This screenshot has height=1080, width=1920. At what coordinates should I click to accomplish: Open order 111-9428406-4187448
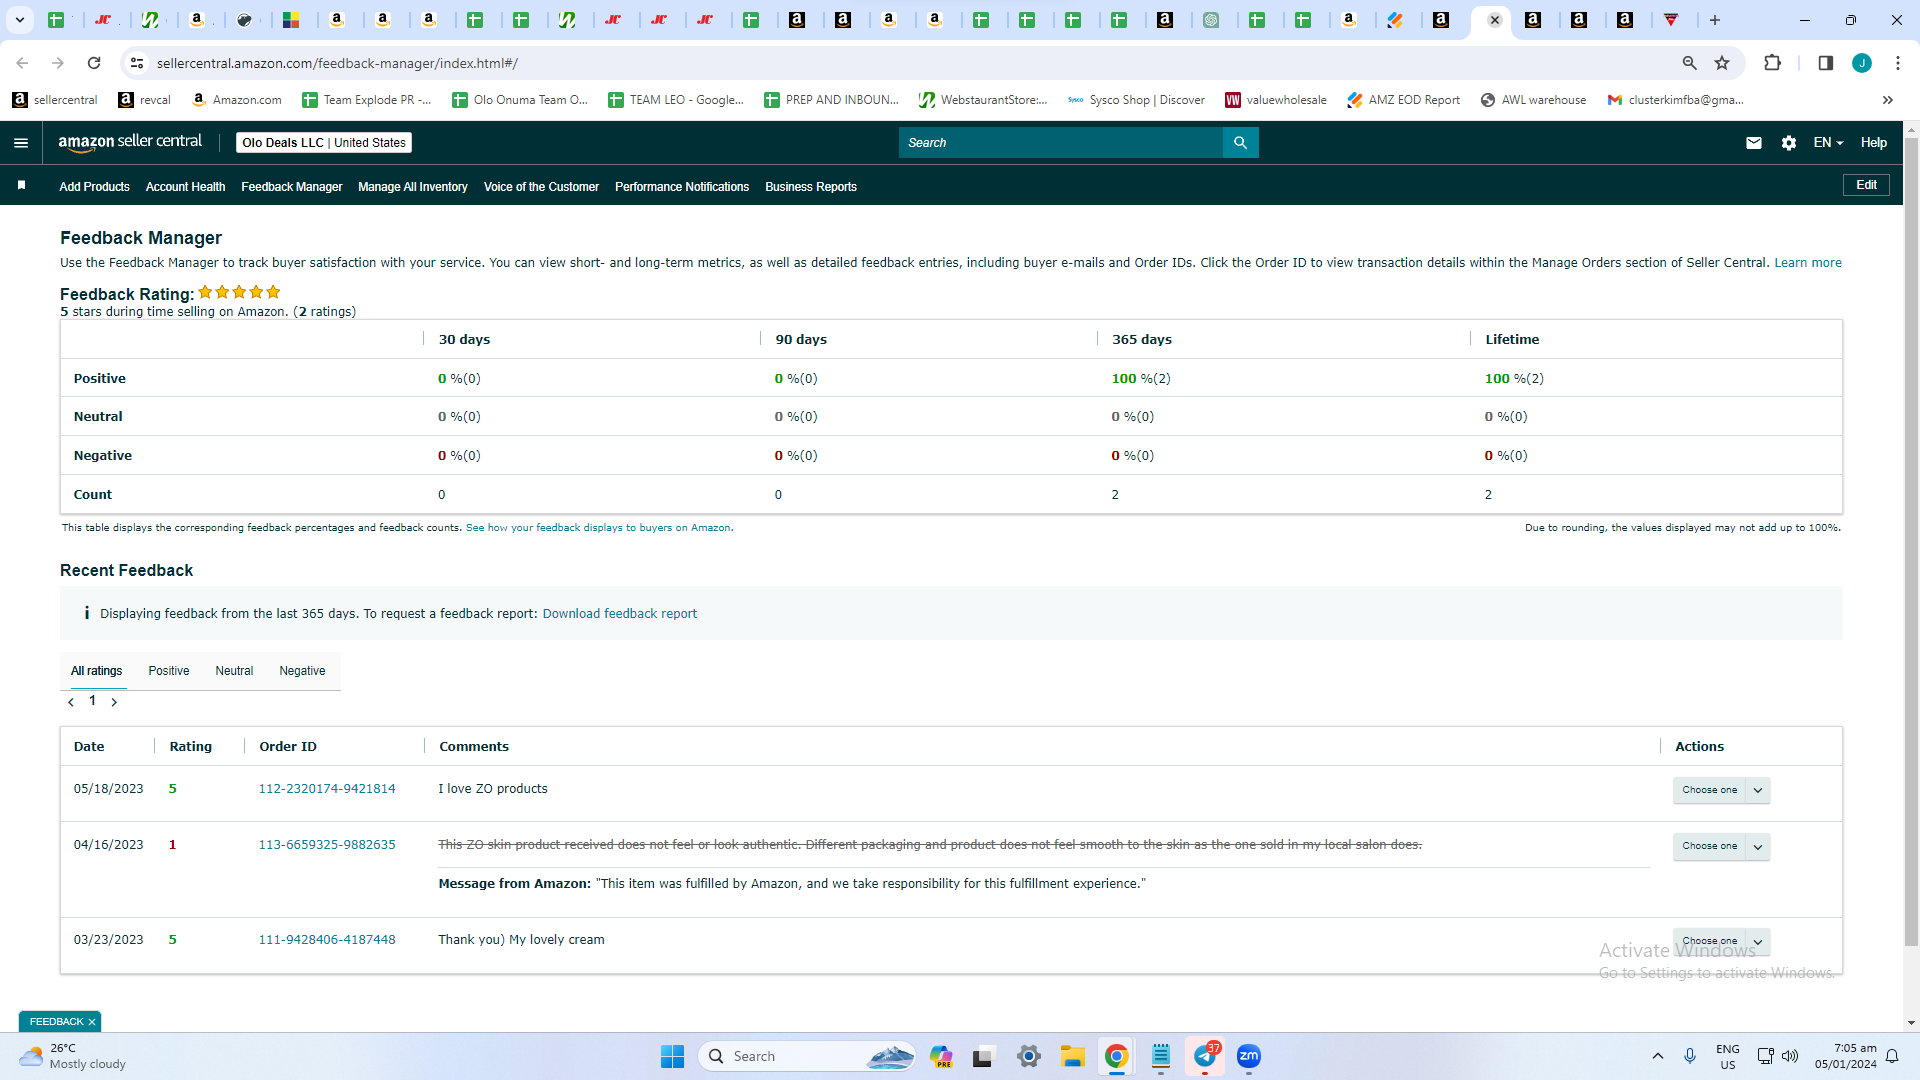pyautogui.click(x=327, y=940)
